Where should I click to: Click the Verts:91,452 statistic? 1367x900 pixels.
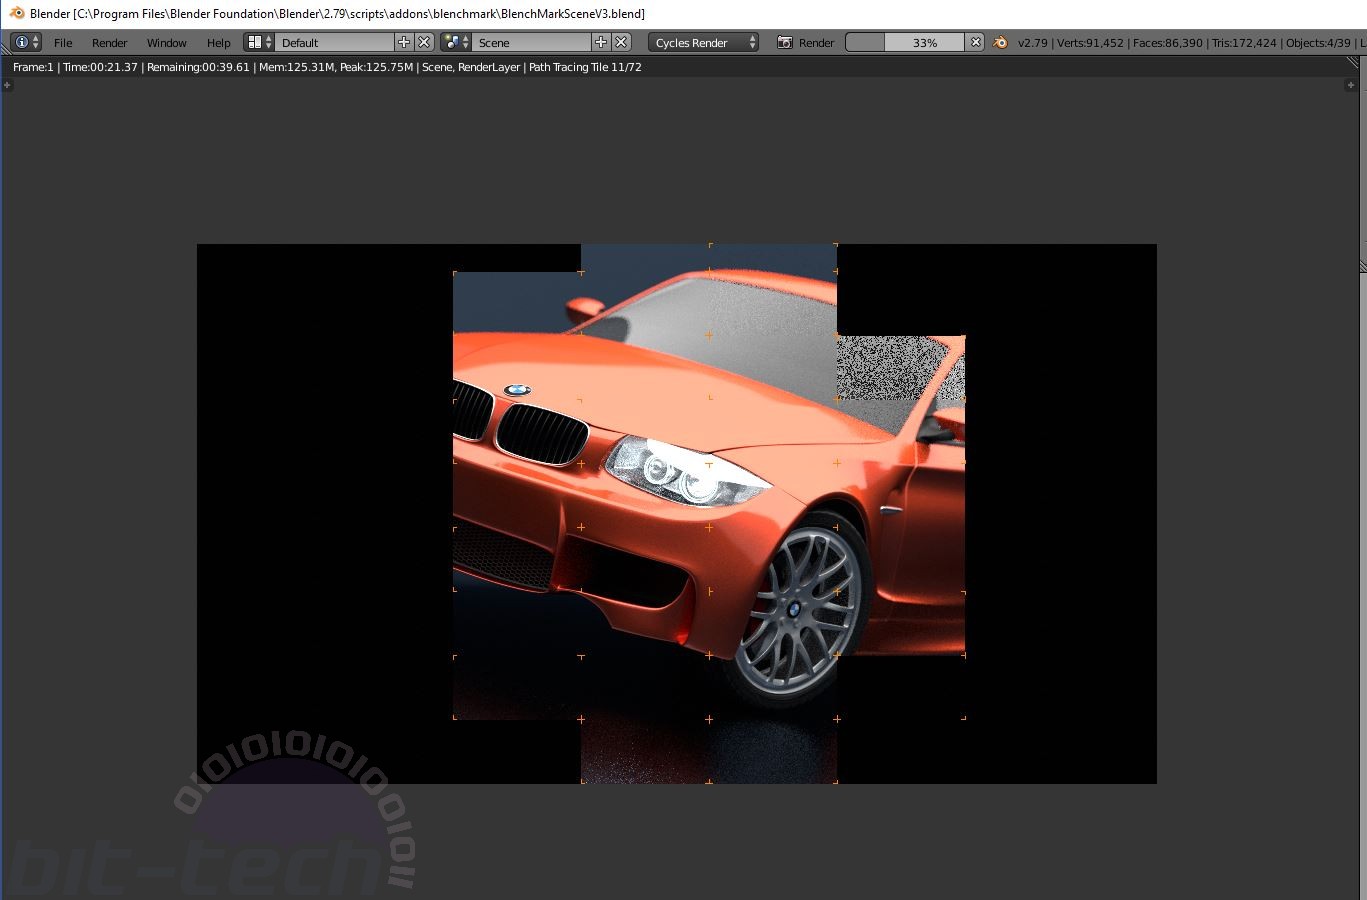pyautogui.click(x=1090, y=43)
